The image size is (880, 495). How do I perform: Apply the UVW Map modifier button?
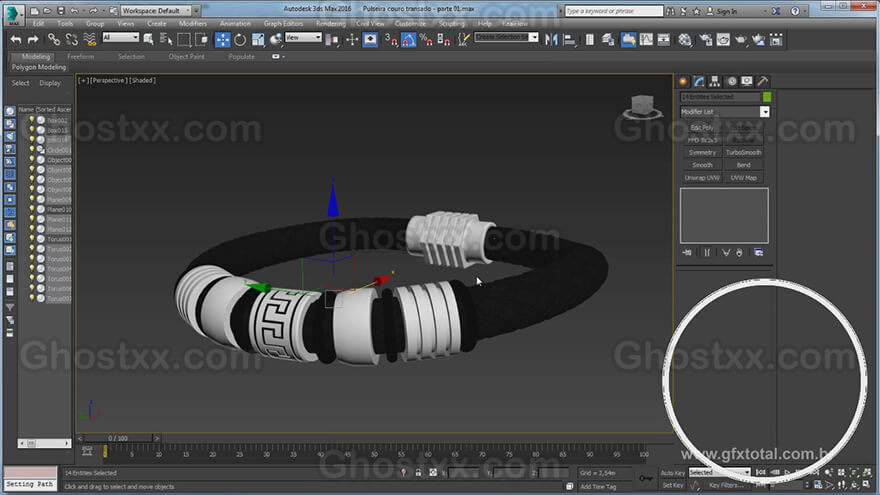pyautogui.click(x=743, y=178)
